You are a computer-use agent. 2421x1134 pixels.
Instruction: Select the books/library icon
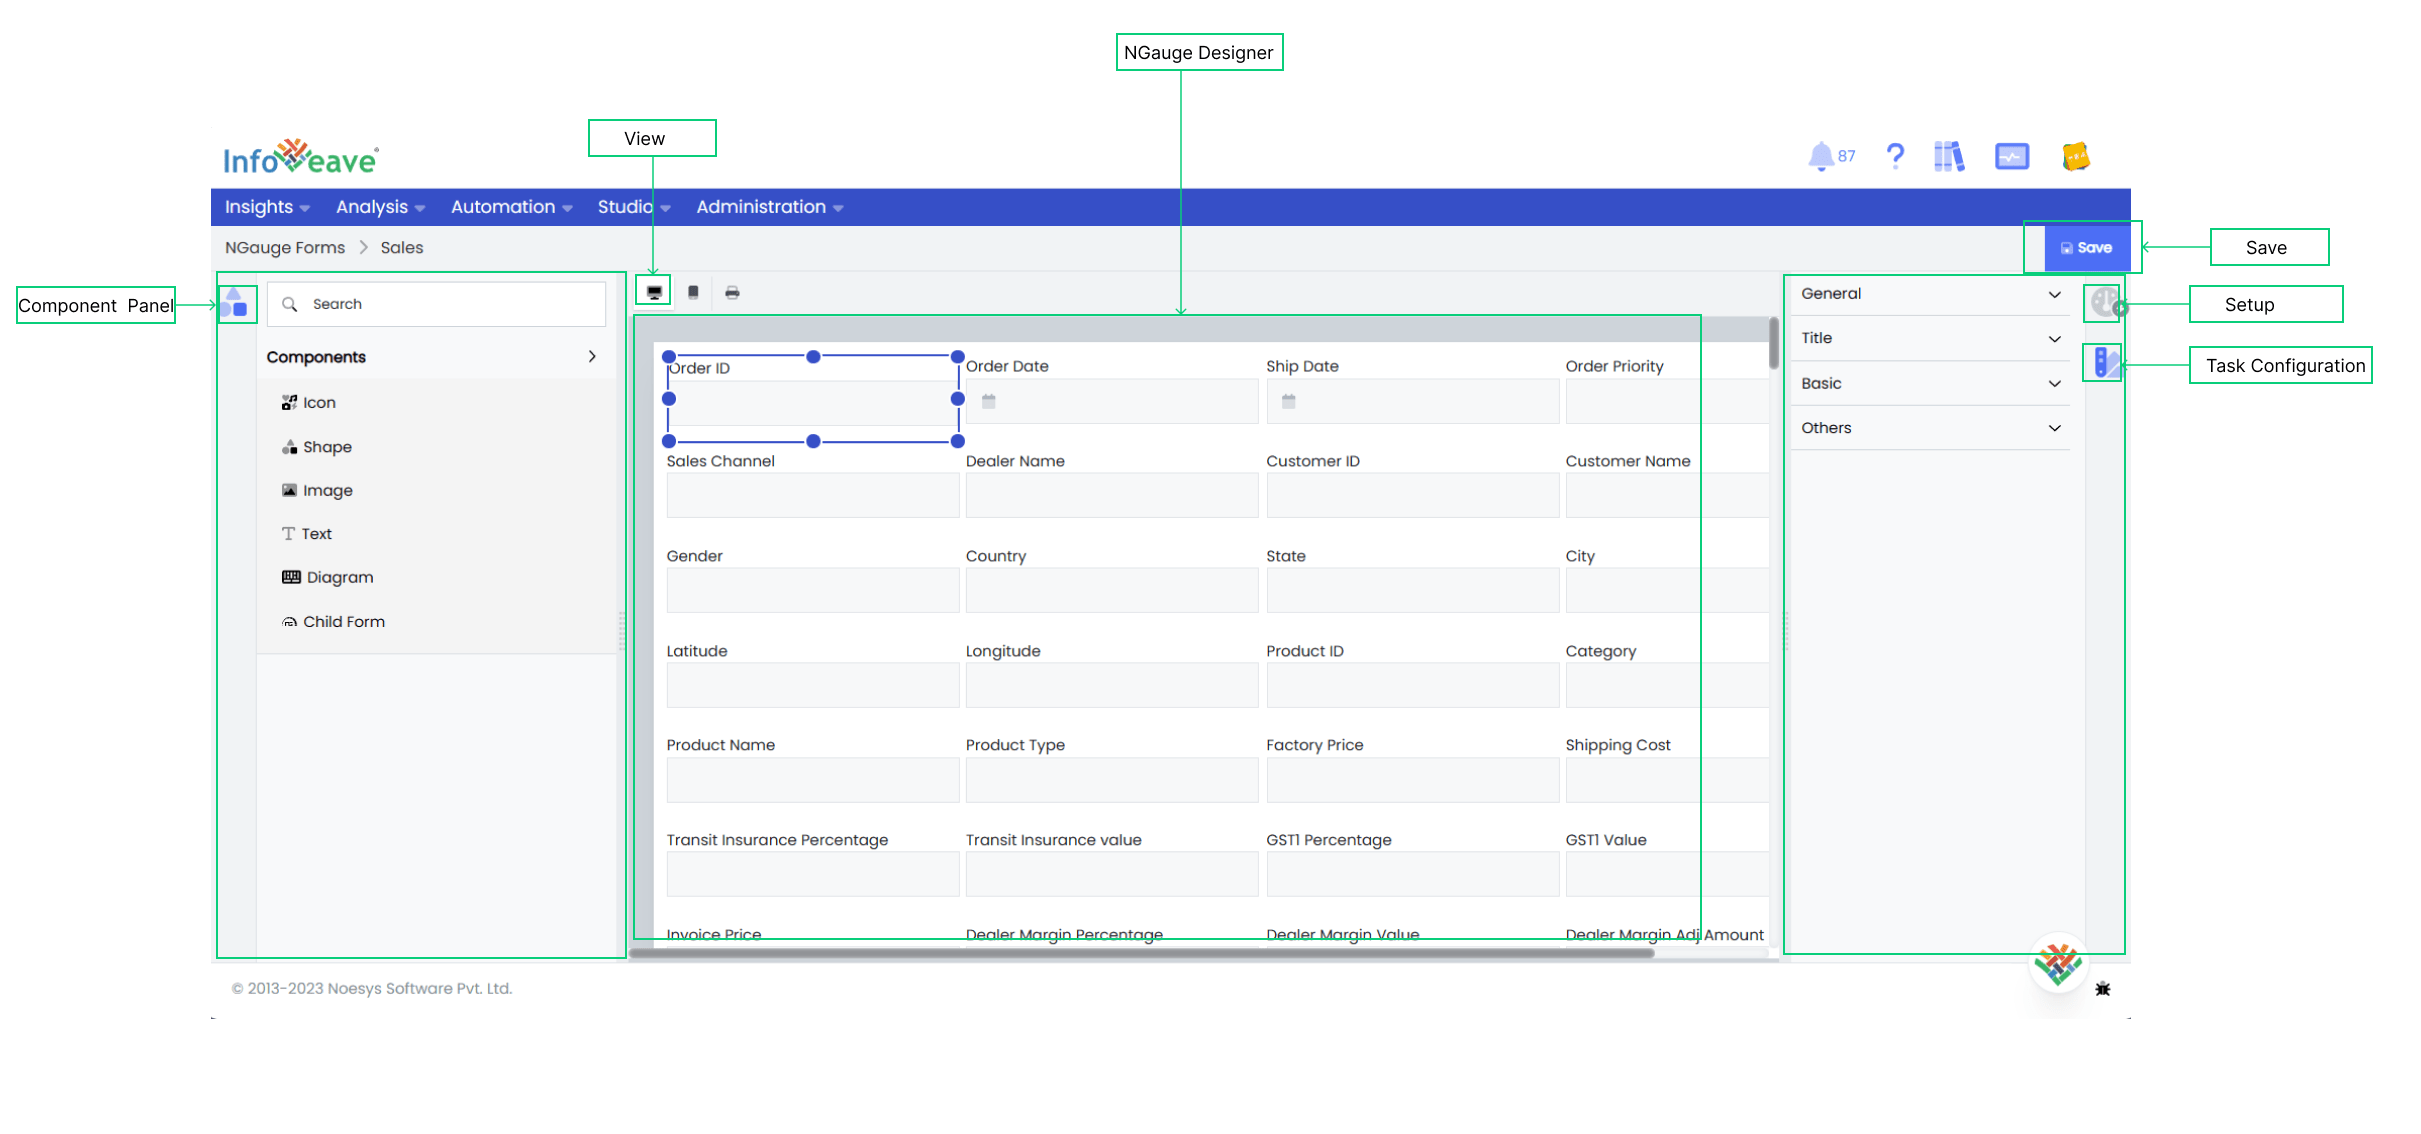point(1950,156)
